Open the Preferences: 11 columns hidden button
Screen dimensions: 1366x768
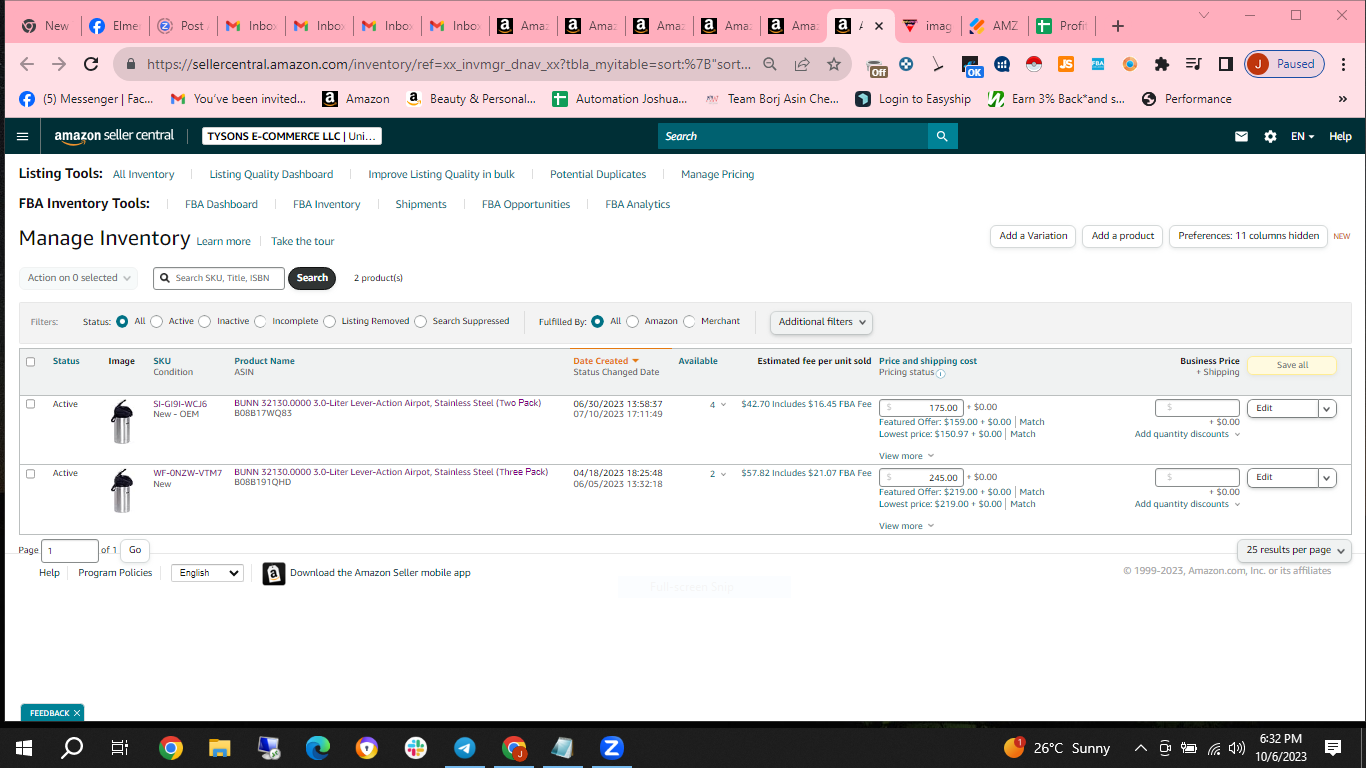1248,236
